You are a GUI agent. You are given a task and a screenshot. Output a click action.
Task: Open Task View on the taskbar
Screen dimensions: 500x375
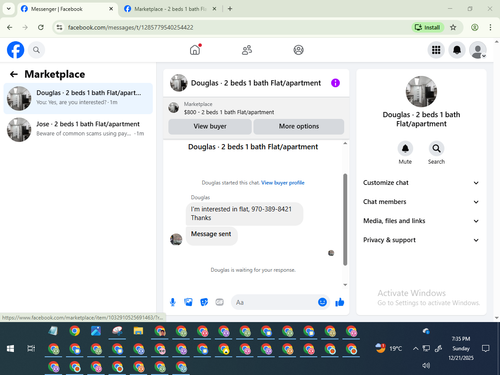click(31, 349)
